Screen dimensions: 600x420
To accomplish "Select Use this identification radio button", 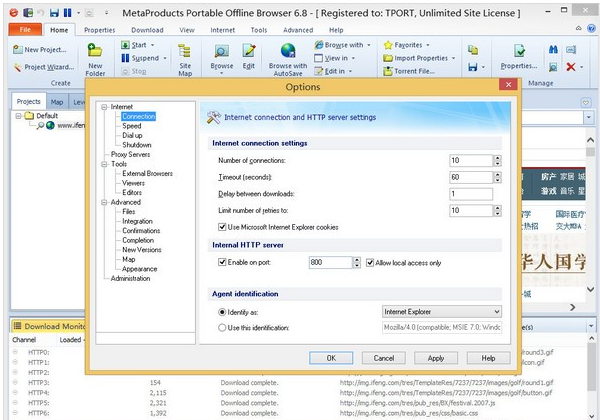I will (x=222, y=328).
